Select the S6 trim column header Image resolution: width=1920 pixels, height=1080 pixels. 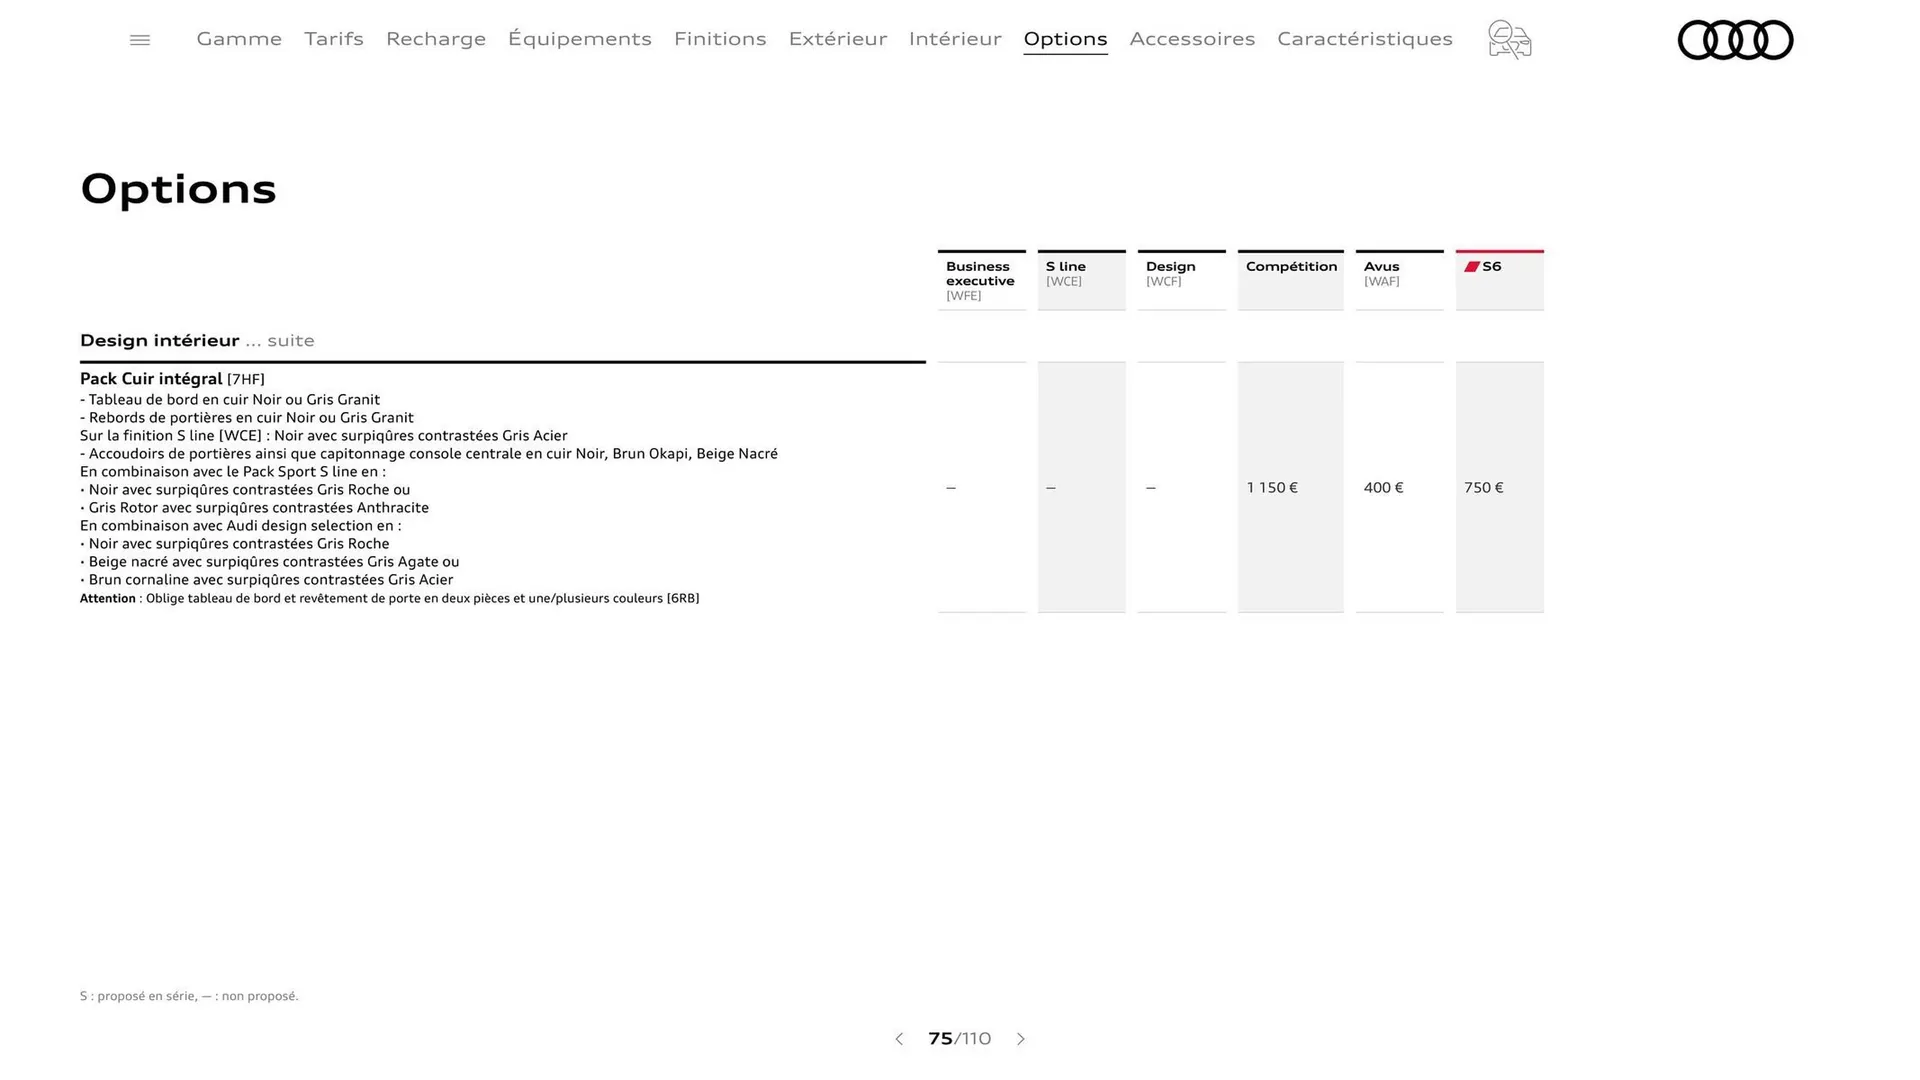(1499, 278)
